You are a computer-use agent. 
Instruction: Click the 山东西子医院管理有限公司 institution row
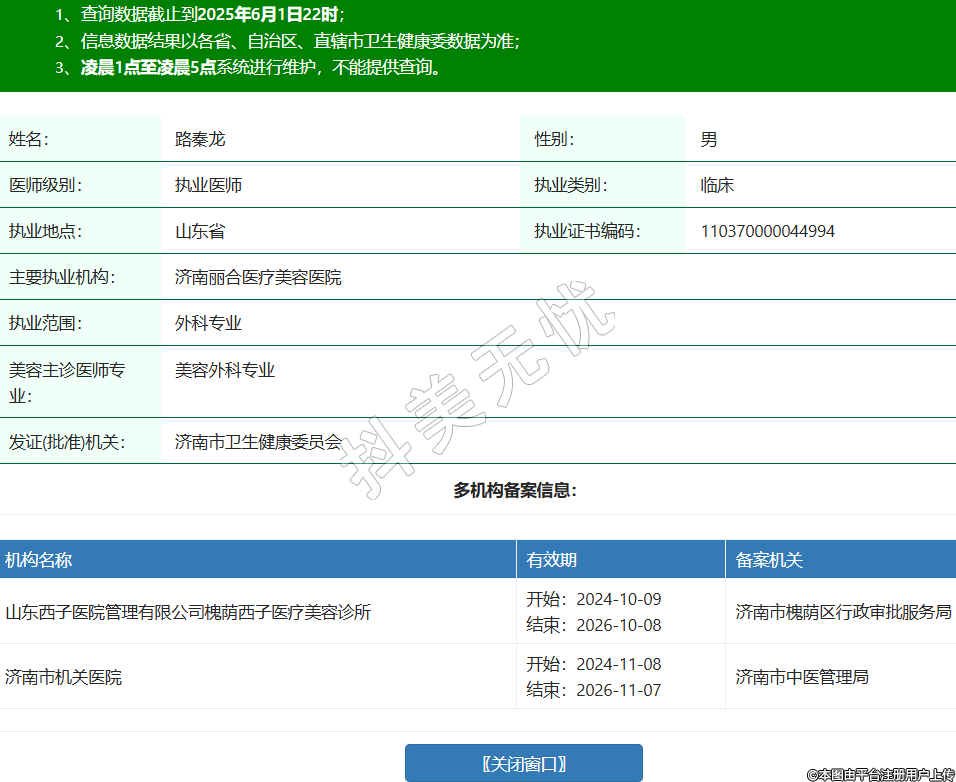tap(188, 612)
